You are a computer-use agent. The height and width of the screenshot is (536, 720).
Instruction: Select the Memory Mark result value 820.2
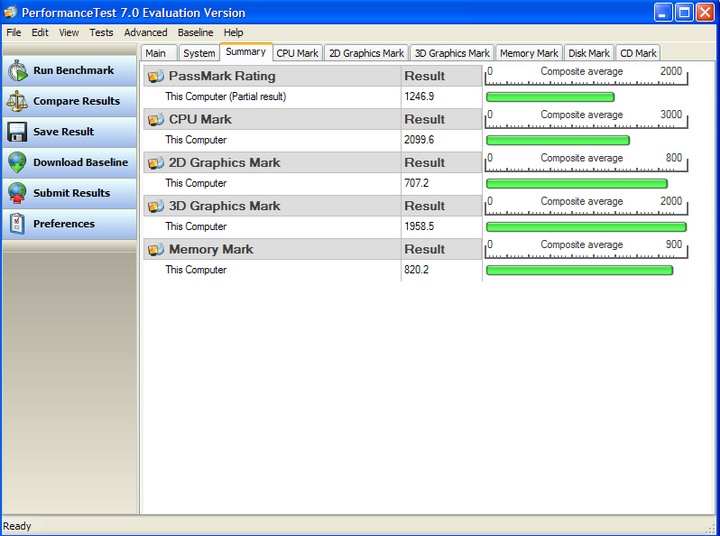(416, 270)
